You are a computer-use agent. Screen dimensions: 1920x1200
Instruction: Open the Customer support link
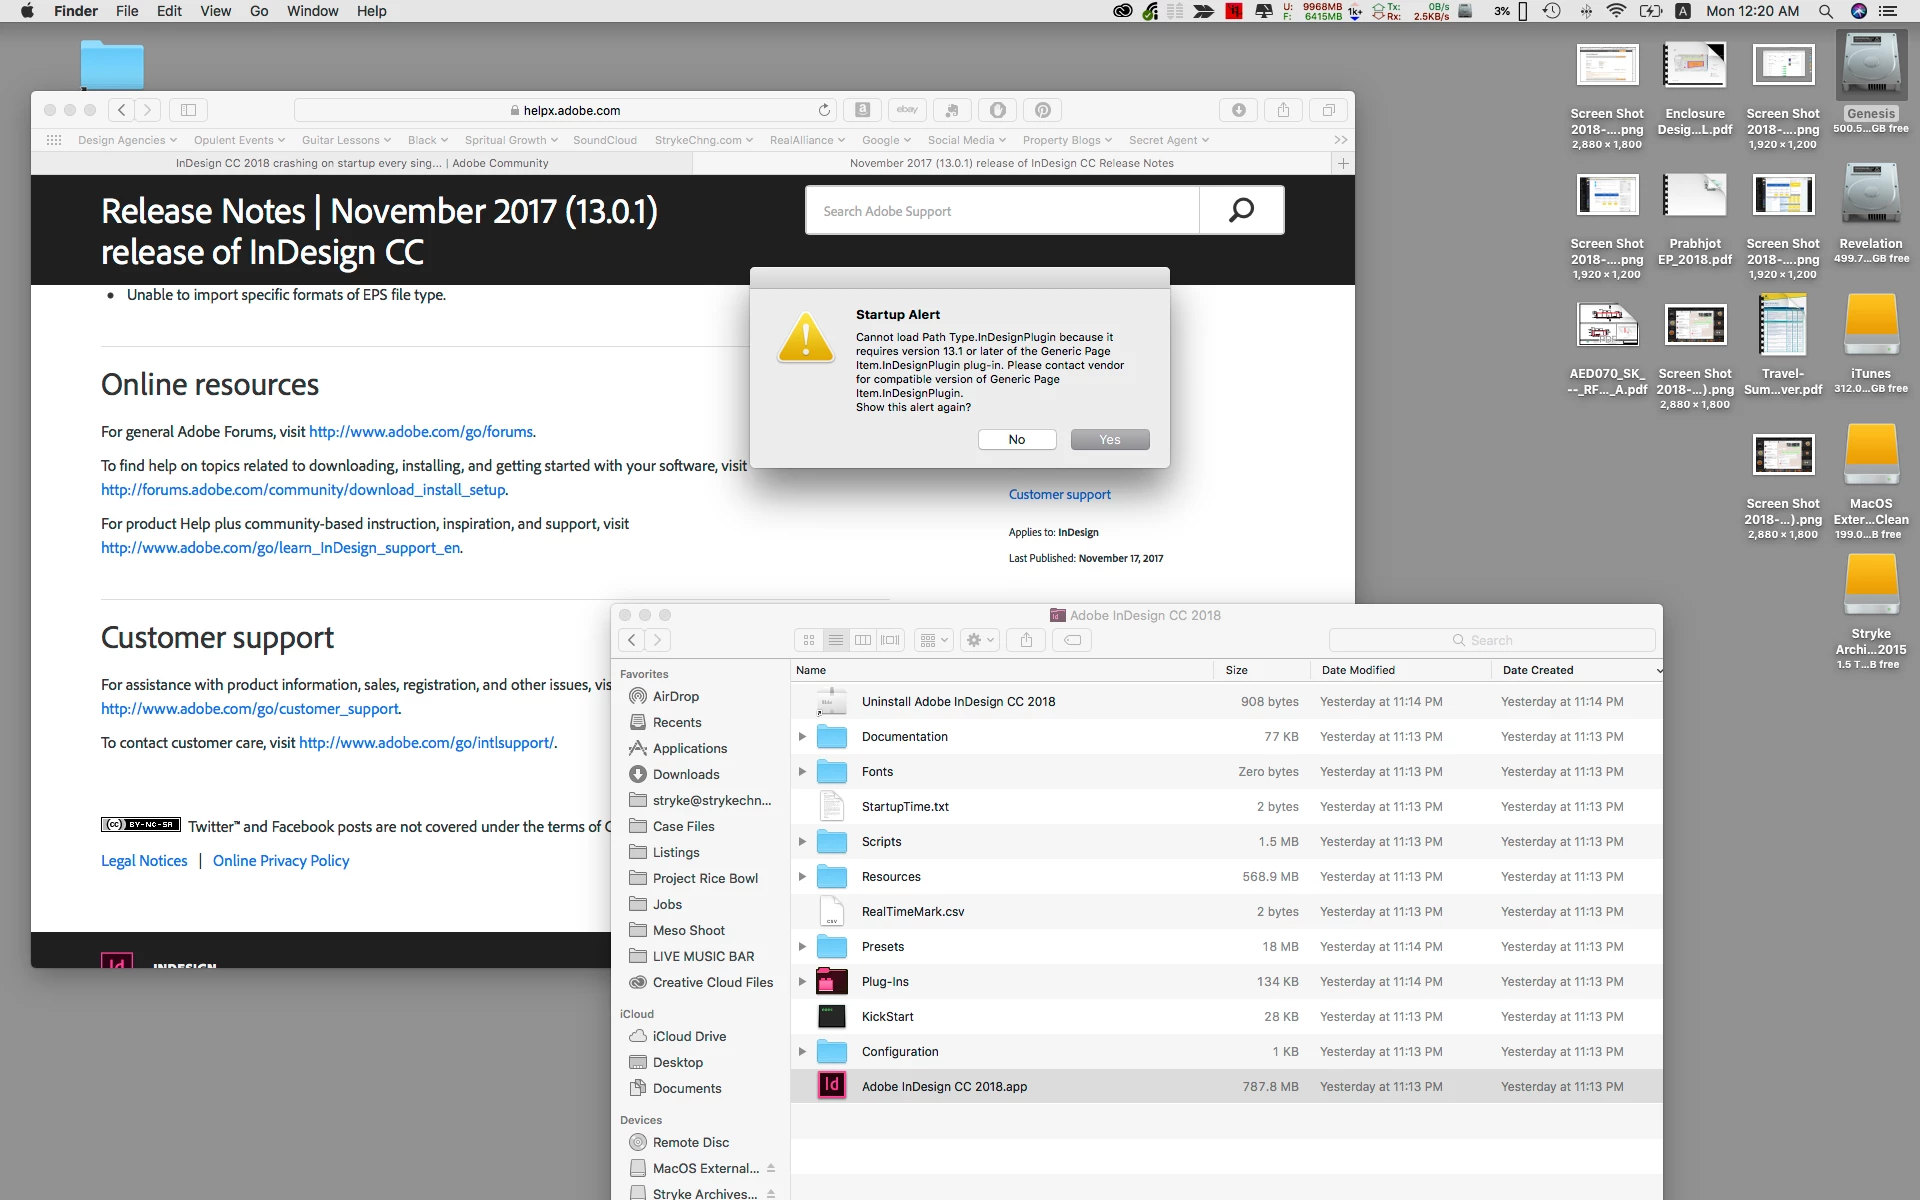click(x=1059, y=494)
